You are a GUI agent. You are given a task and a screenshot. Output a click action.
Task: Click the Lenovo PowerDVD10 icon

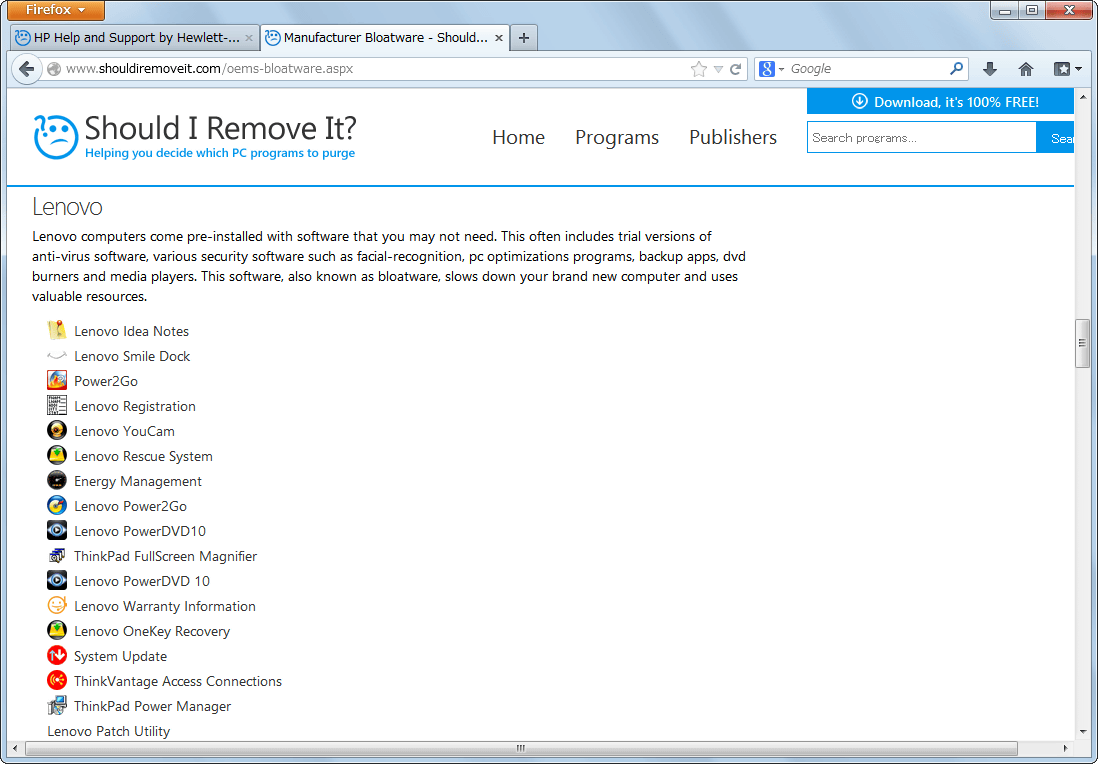[x=57, y=531]
